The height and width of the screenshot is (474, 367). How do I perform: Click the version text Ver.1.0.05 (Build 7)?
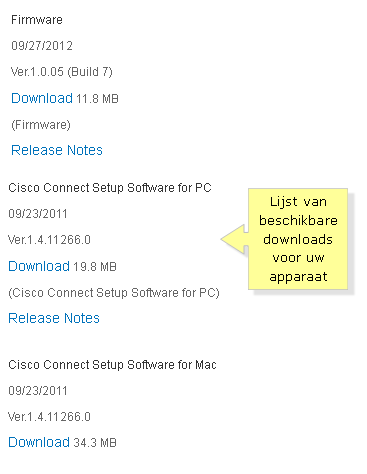tap(62, 72)
